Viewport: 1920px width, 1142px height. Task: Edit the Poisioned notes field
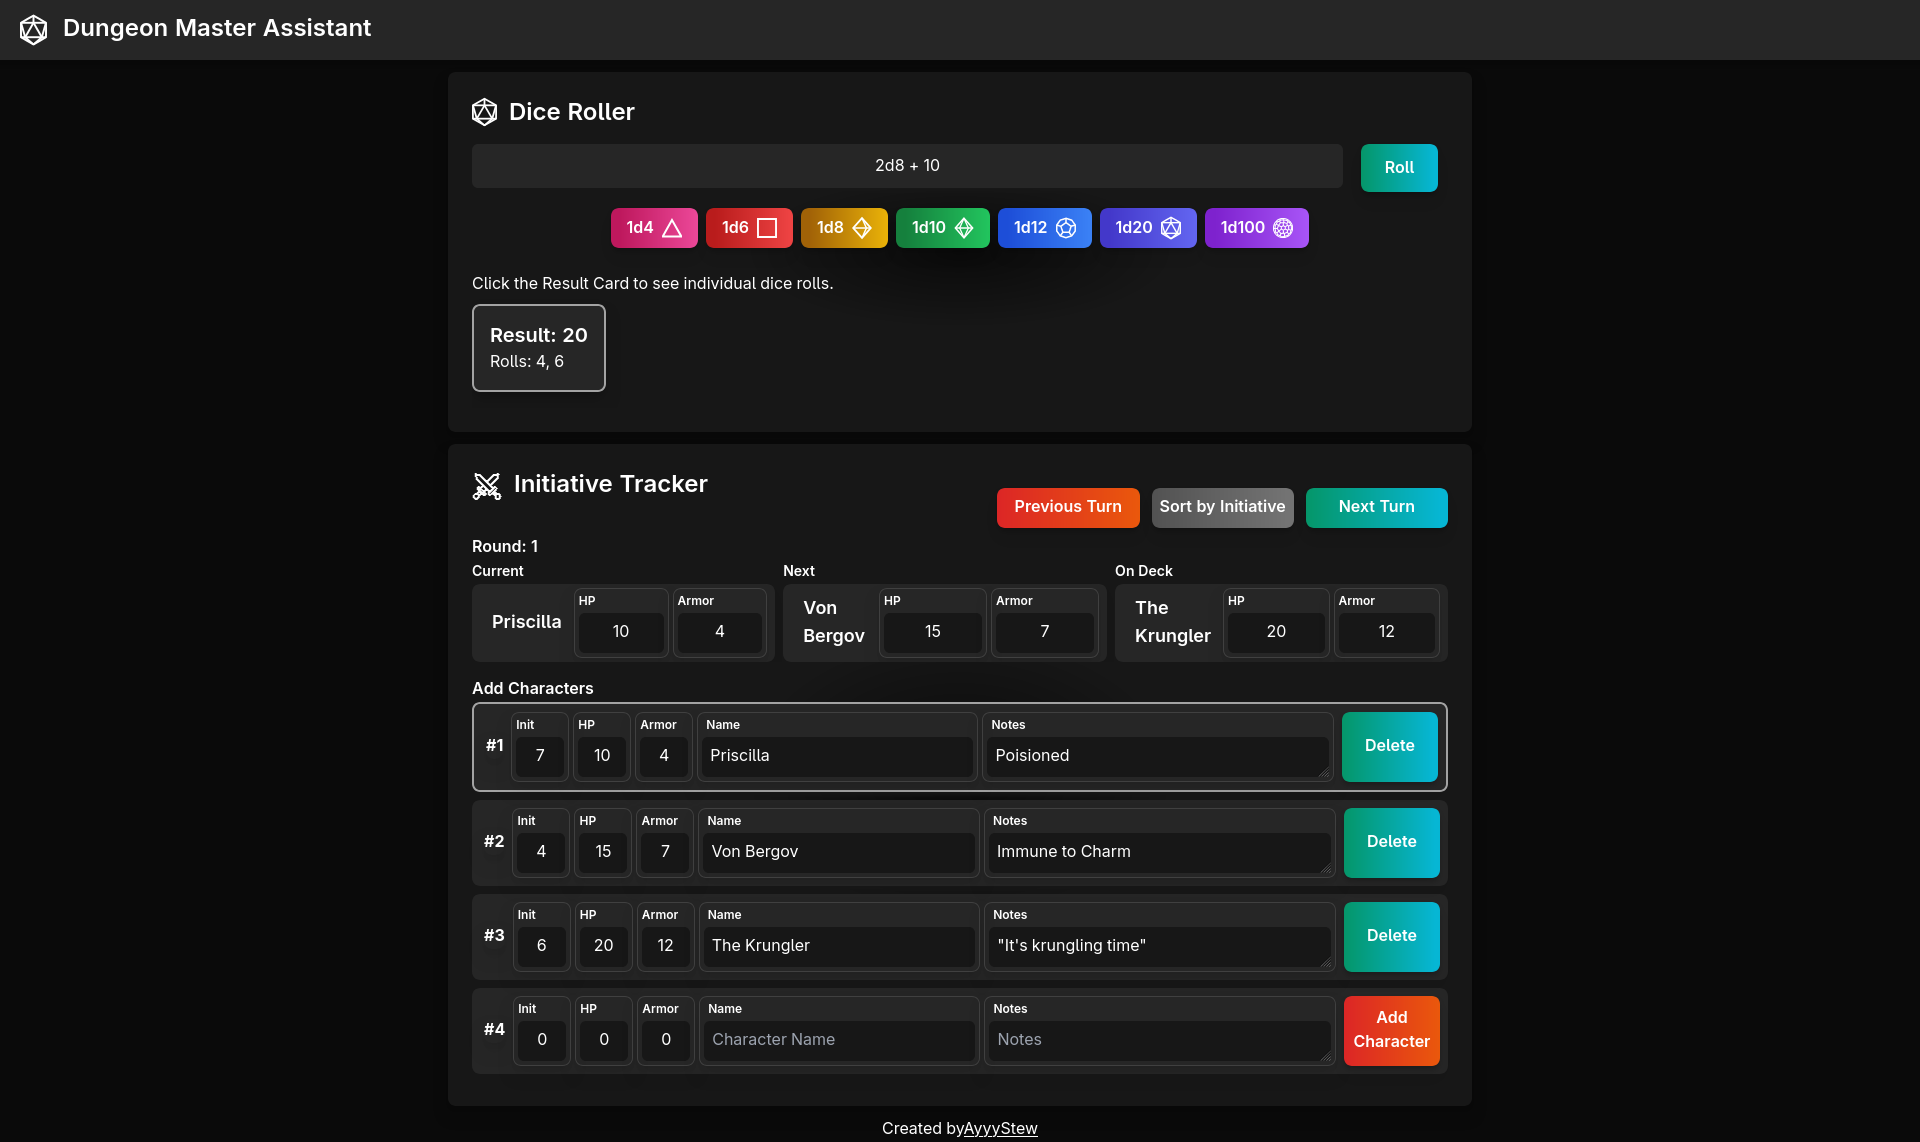1159,756
